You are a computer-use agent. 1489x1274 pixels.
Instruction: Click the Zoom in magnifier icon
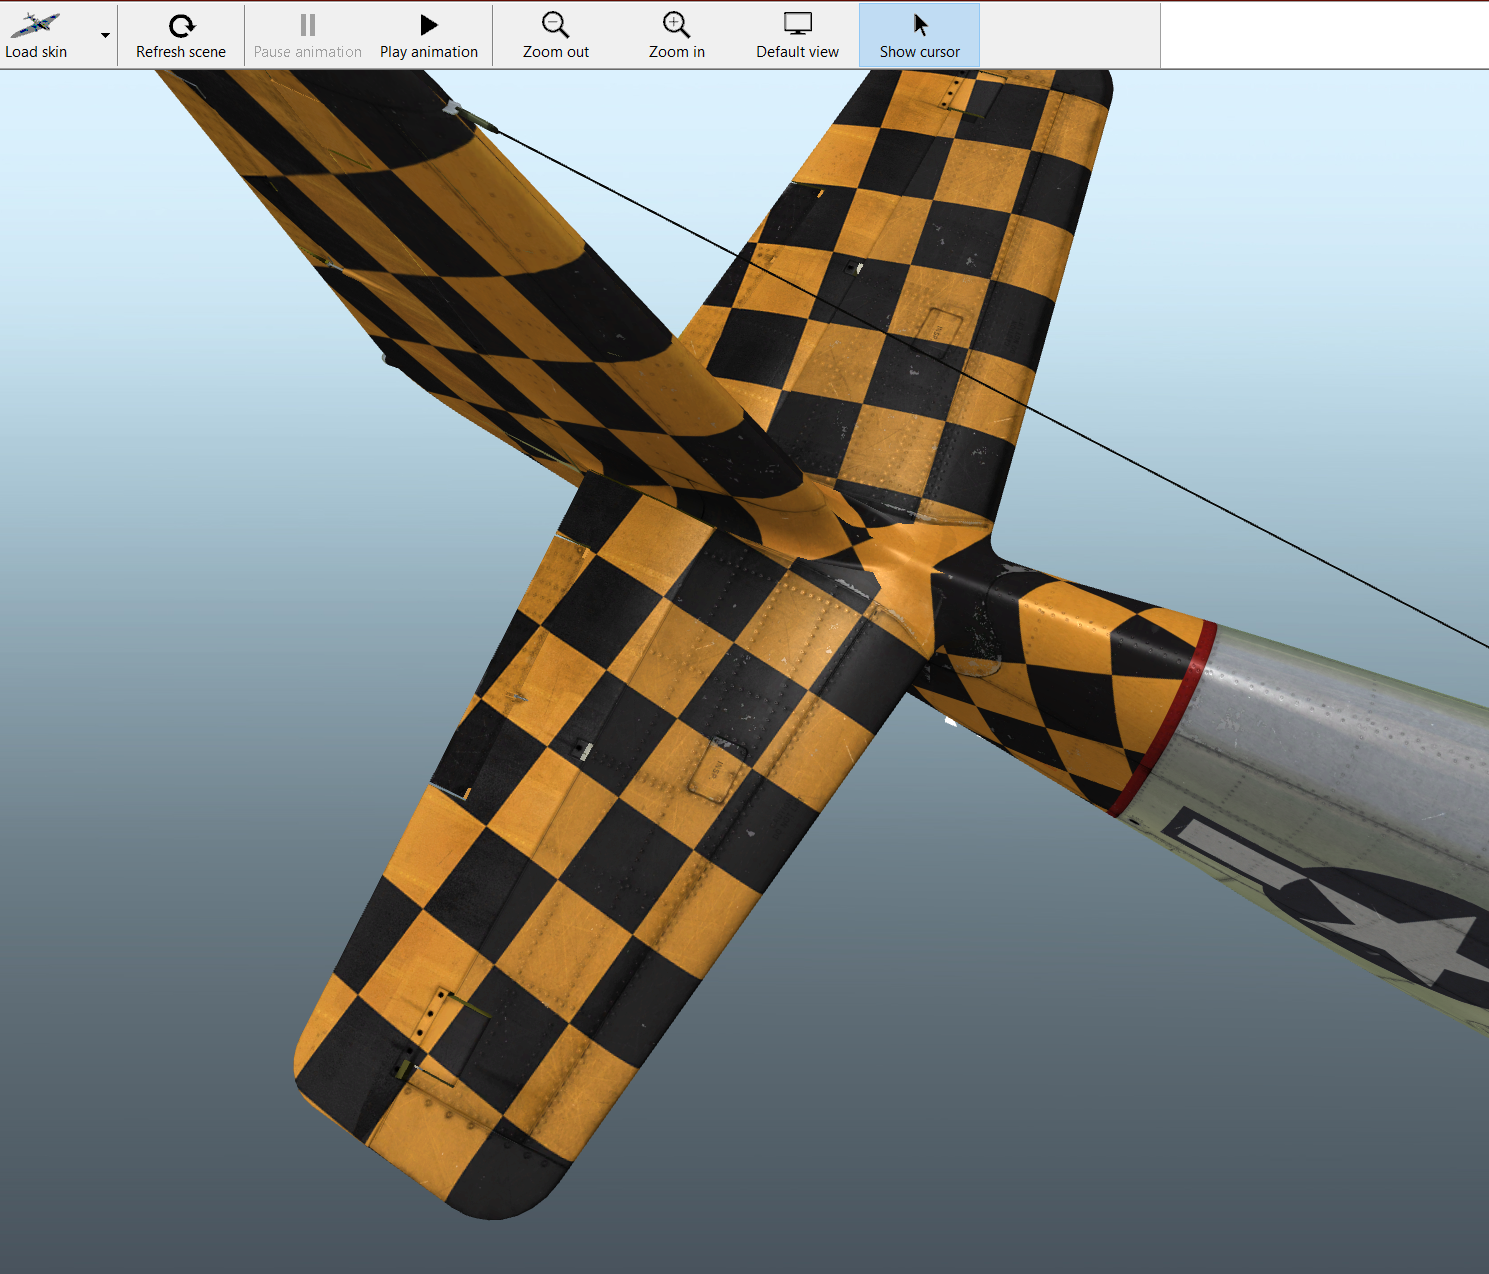676,25
